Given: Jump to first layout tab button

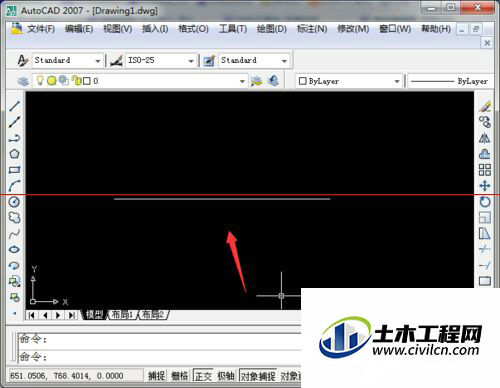Looking at the screenshot, I should click(32, 315).
